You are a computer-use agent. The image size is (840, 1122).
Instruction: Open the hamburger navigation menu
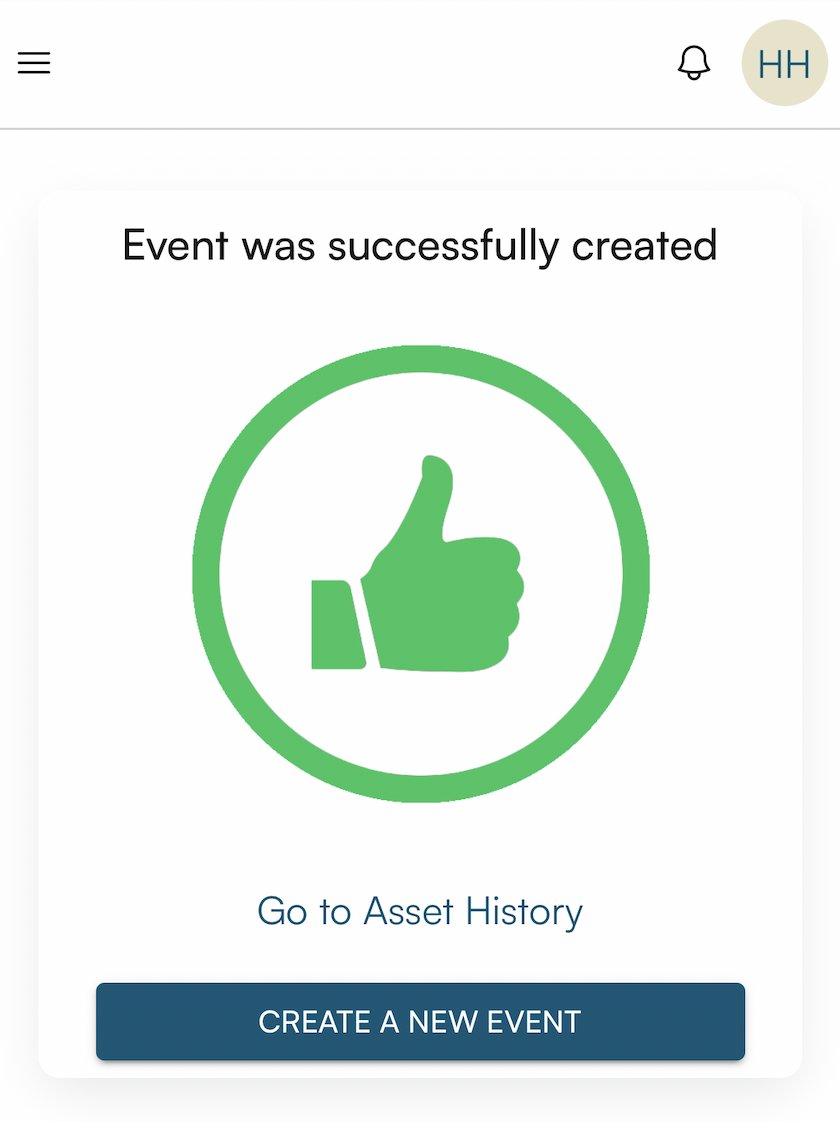[x=34, y=63]
